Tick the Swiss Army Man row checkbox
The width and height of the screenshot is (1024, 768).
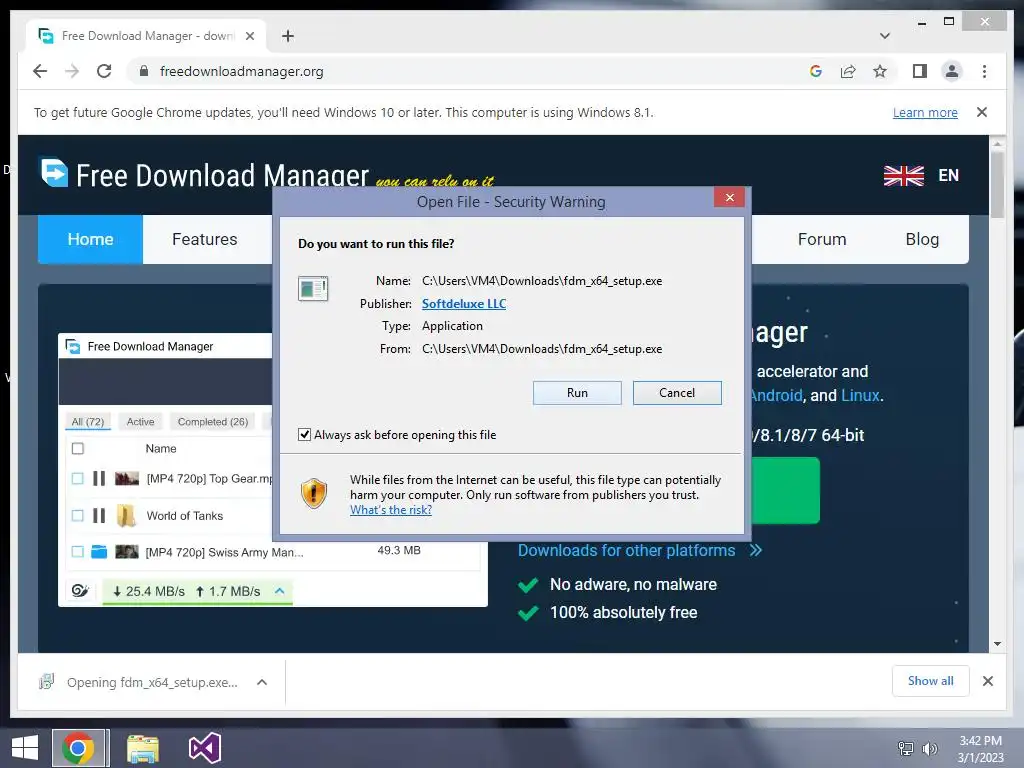click(x=78, y=552)
